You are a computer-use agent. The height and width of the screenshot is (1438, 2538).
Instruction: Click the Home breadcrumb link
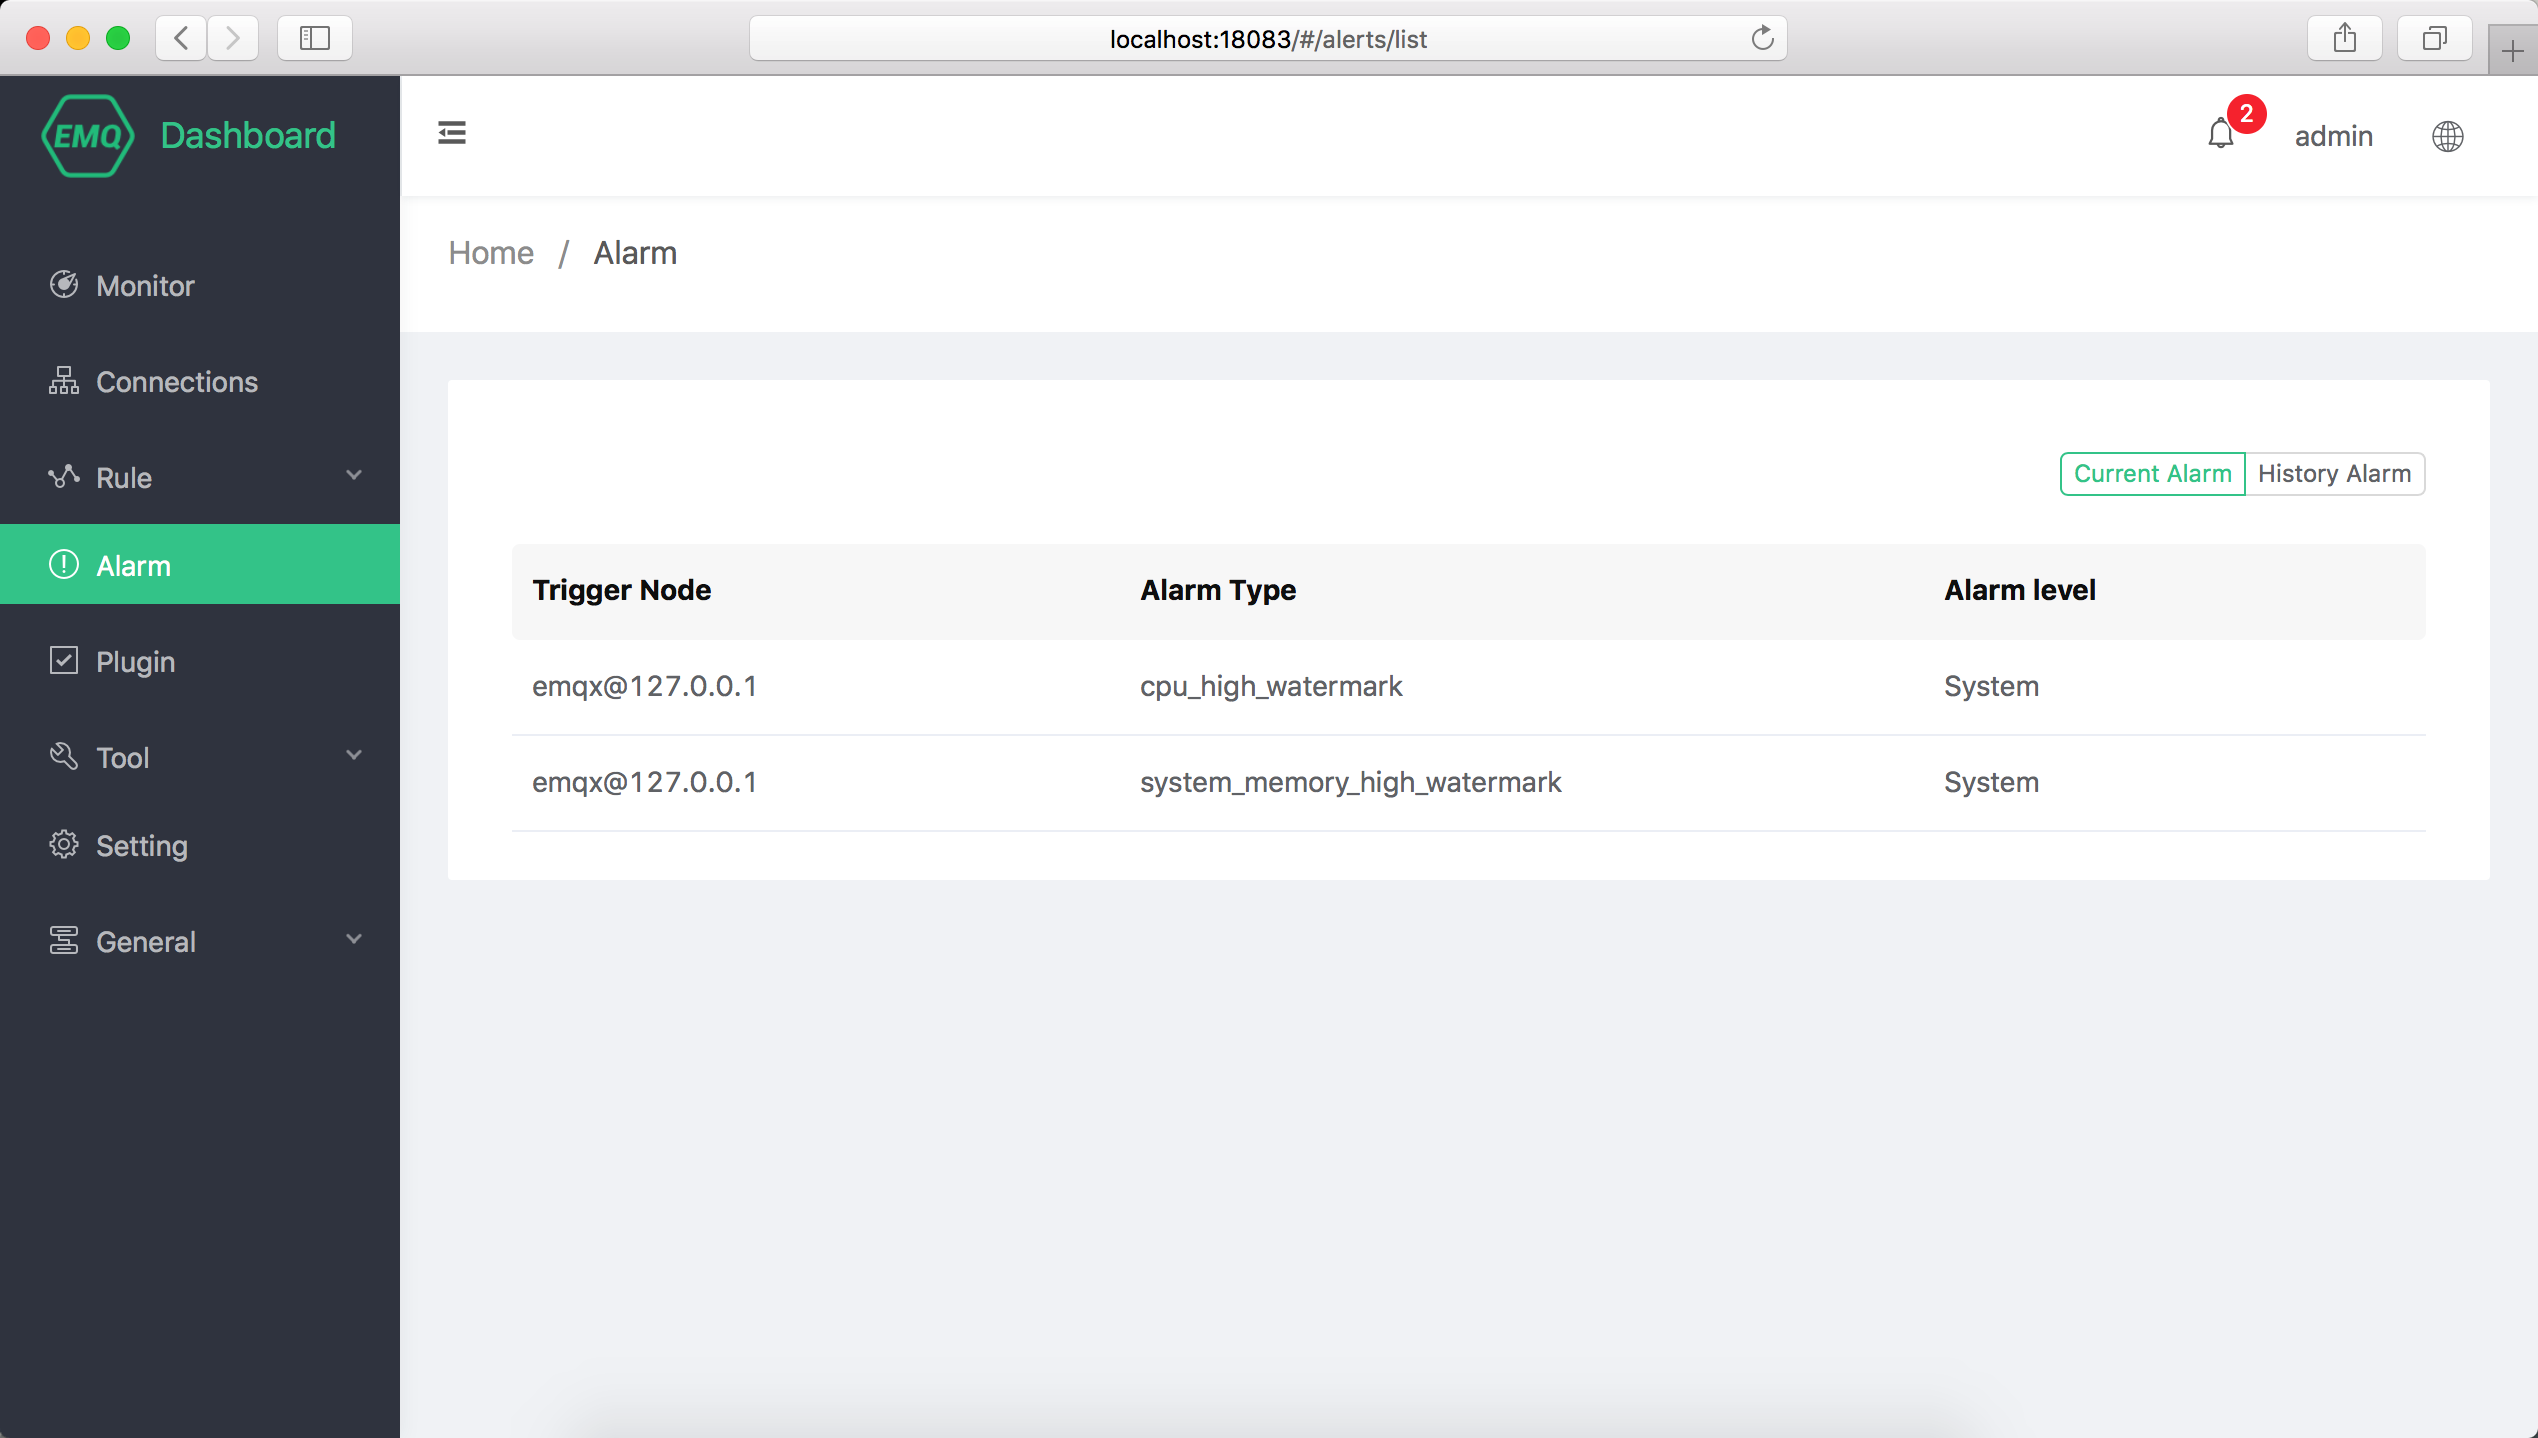pyautogui.click(x=491, y=253)
